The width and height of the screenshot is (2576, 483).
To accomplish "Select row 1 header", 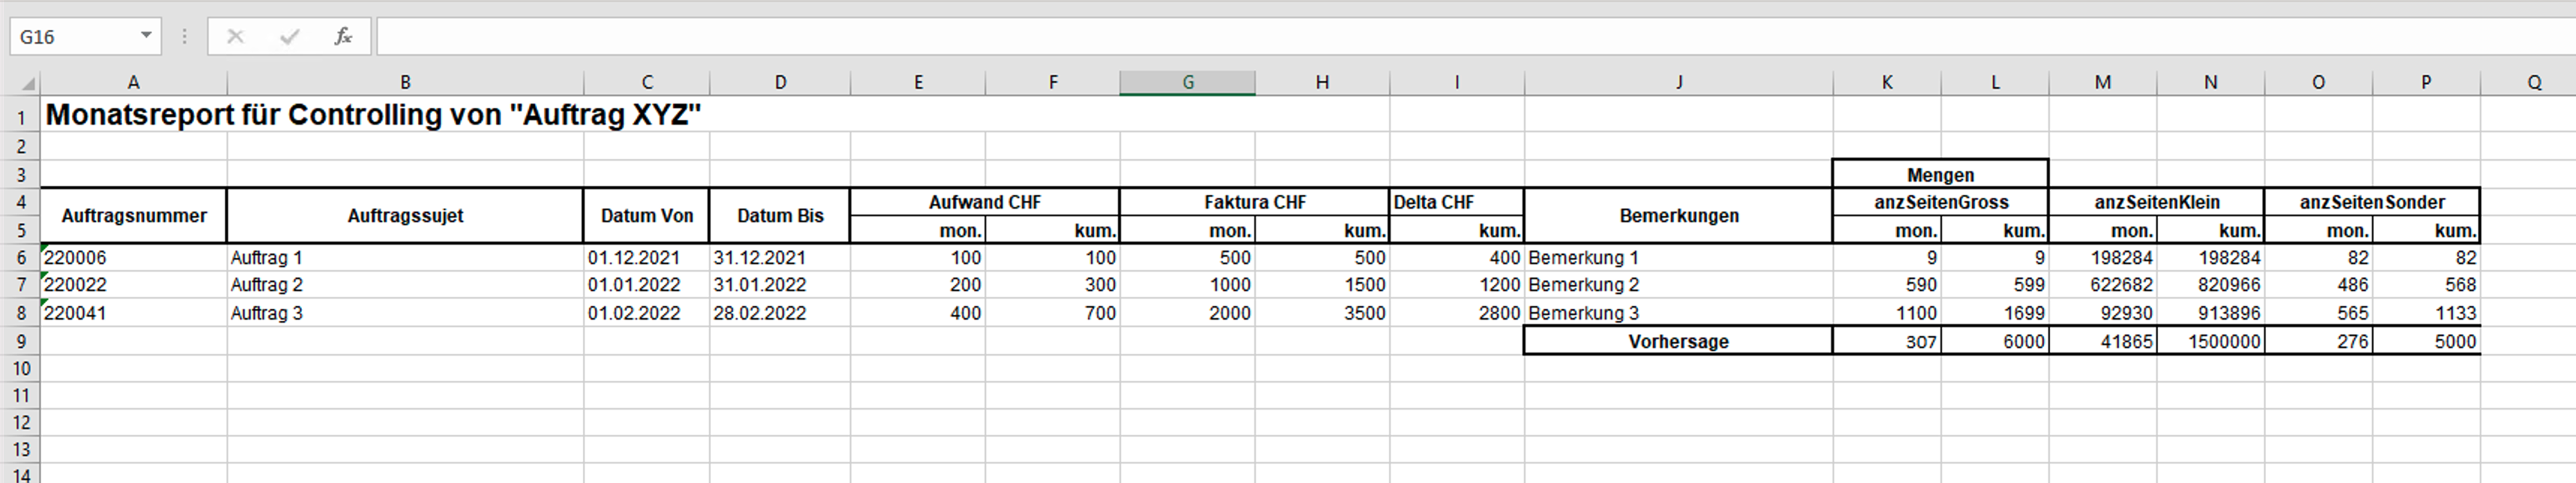I will coord(20,117).
